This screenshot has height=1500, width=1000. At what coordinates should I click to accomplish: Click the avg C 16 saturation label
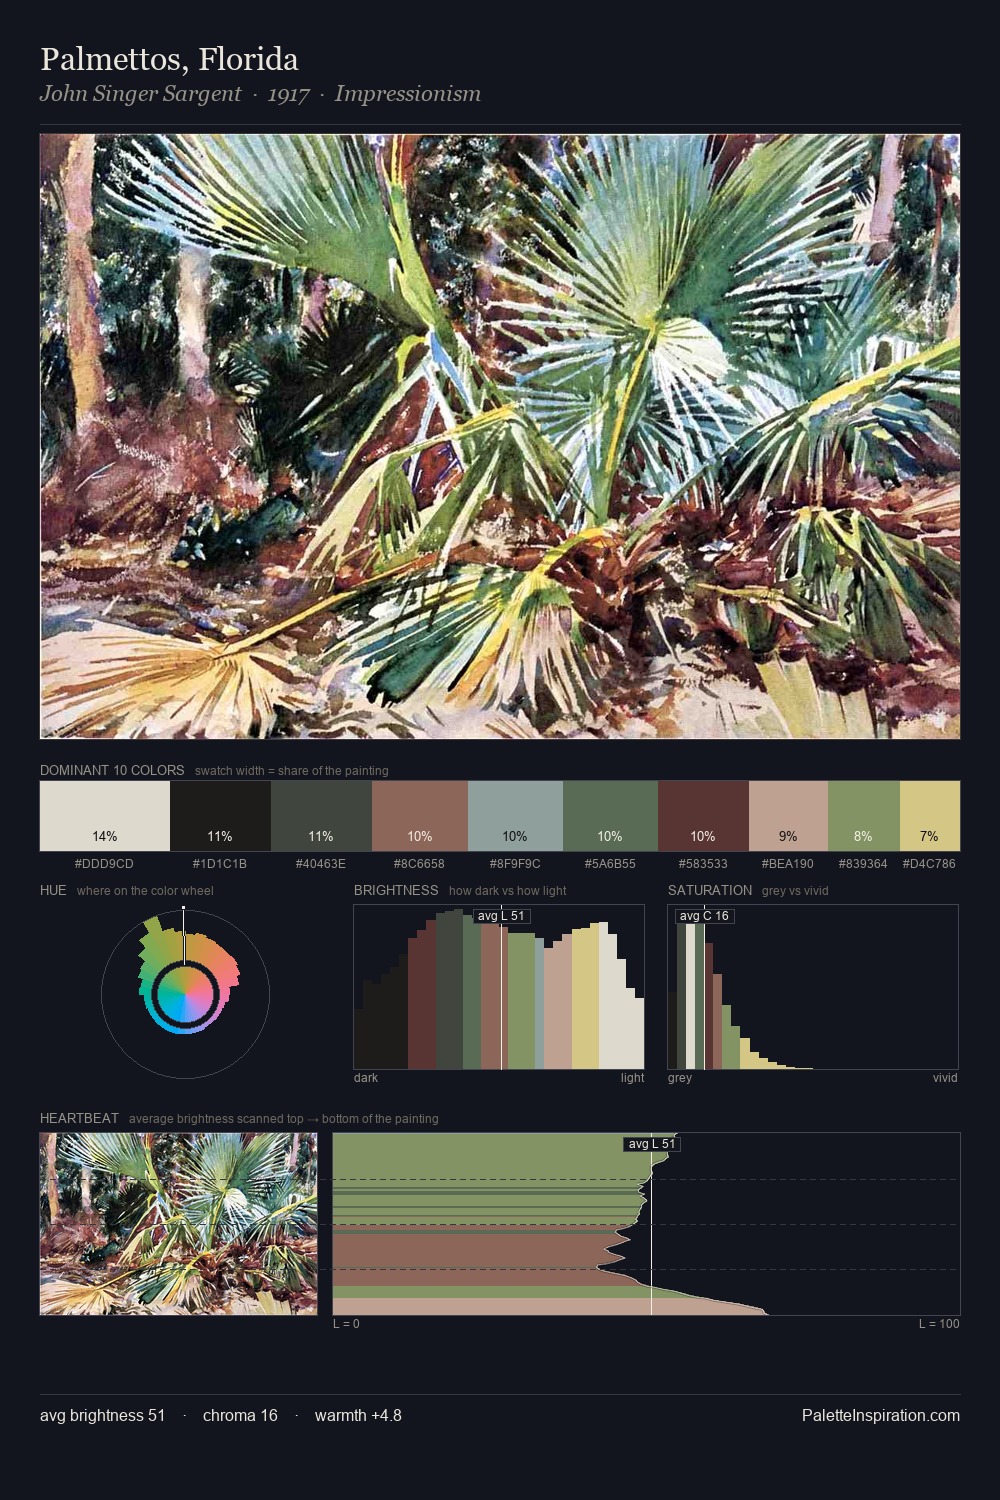(x=704, y=916)
